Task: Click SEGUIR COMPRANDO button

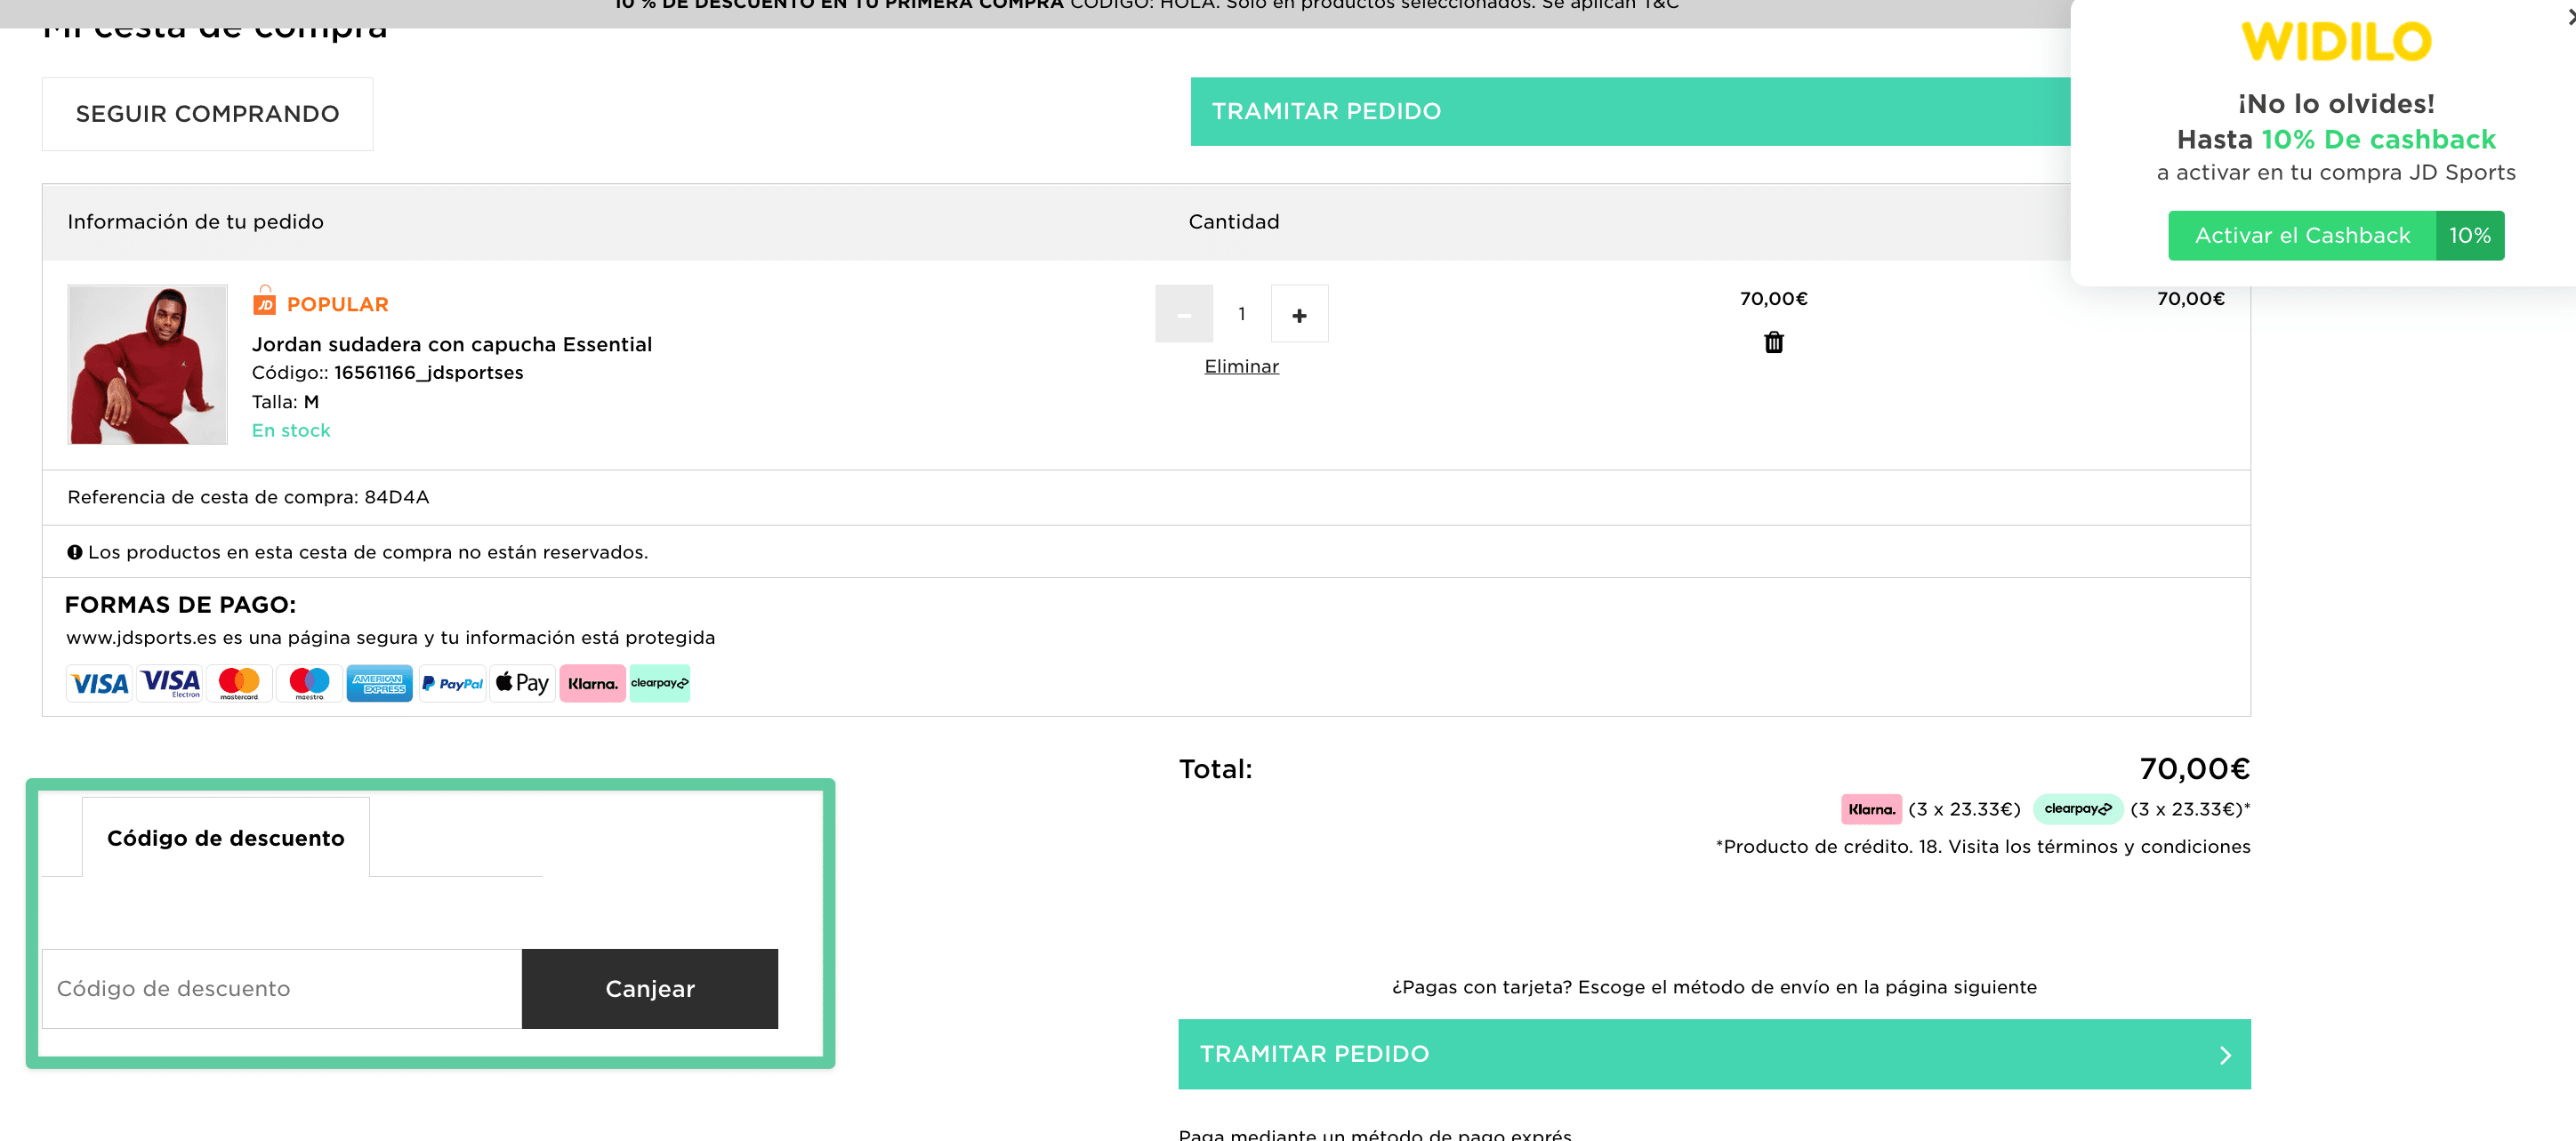Action: 207,114
